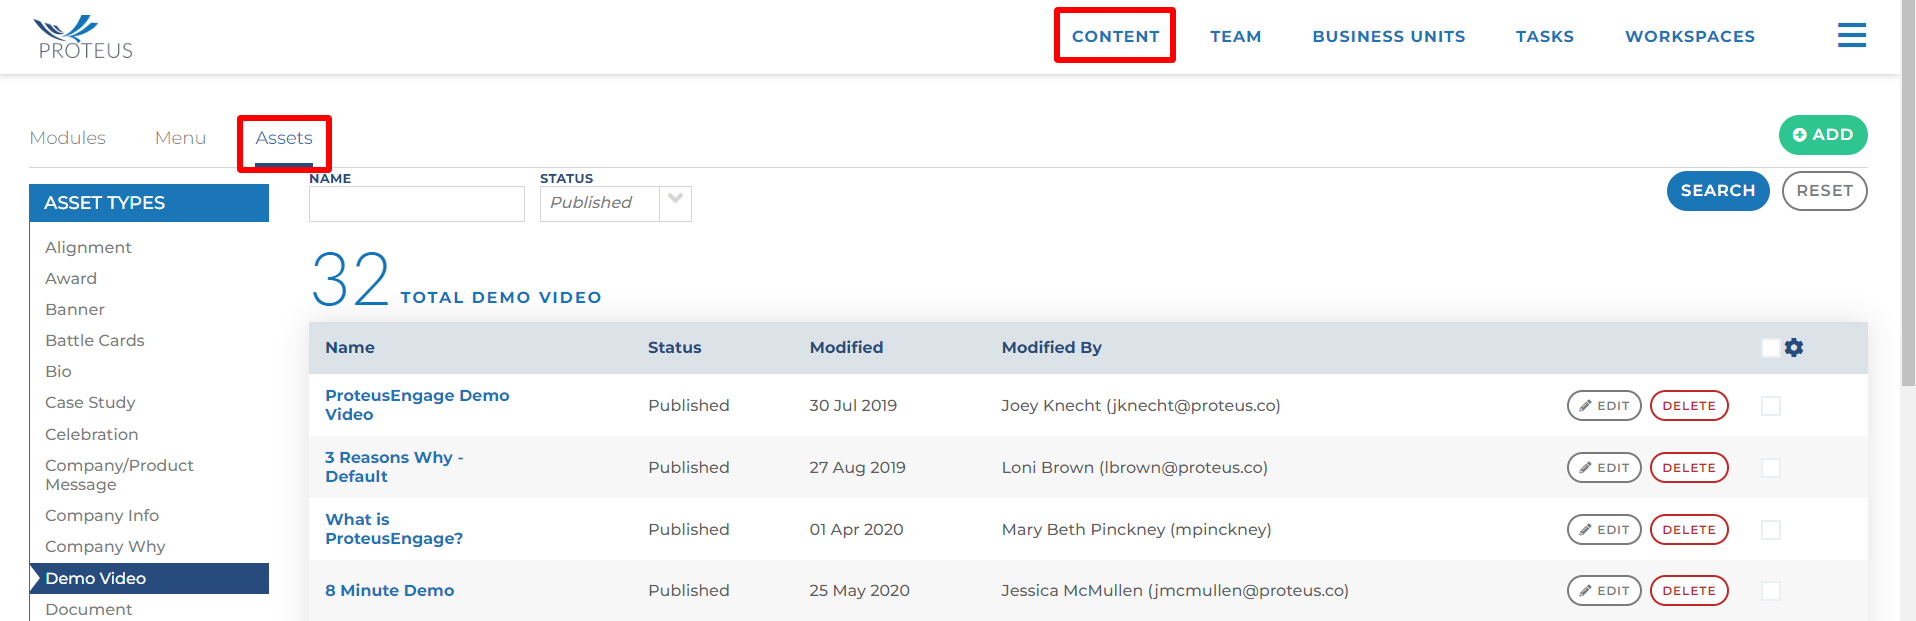1916x621 pixels.
Task: Switch to the Modules tab
Action: (x=67, y=138)
